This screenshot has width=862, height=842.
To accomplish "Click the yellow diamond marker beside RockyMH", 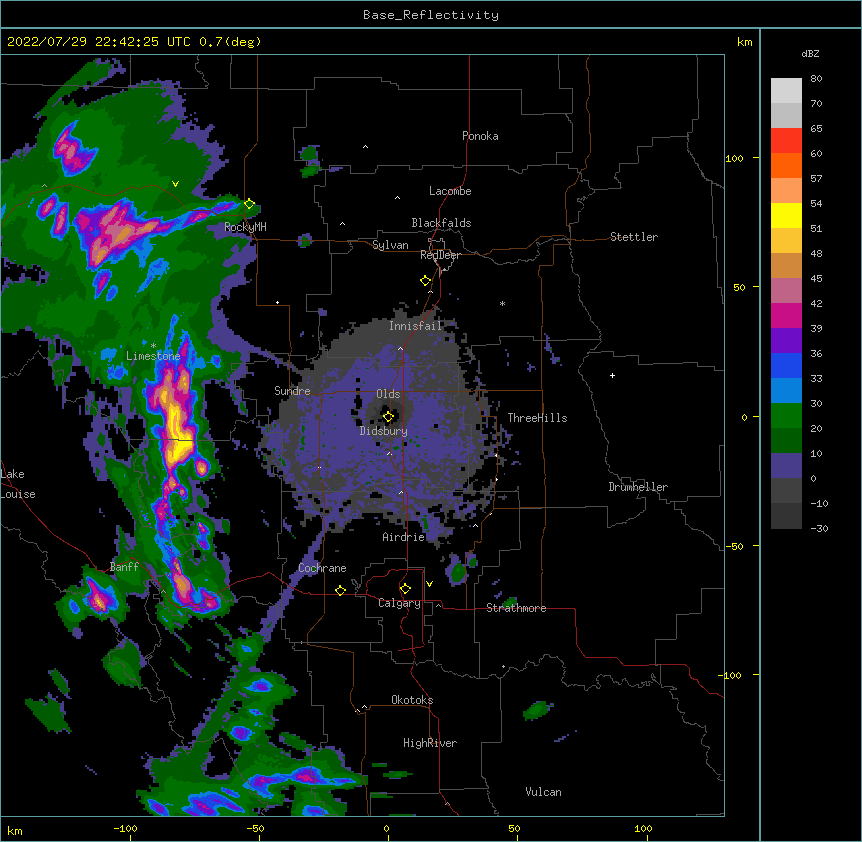I will coord(249,204).
